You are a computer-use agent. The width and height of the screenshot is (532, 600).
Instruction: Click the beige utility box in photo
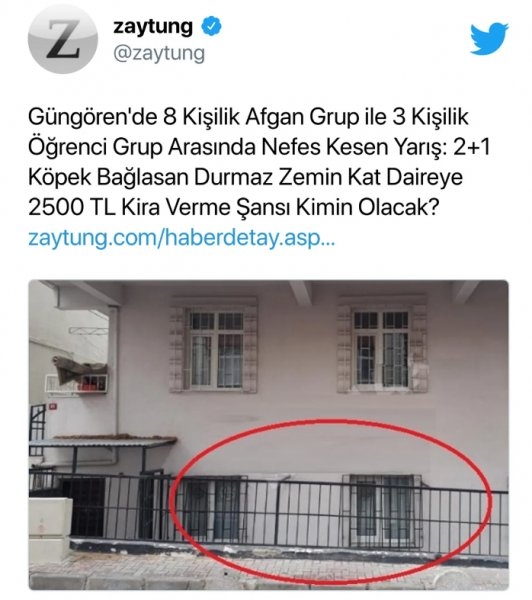pos(50,527)
